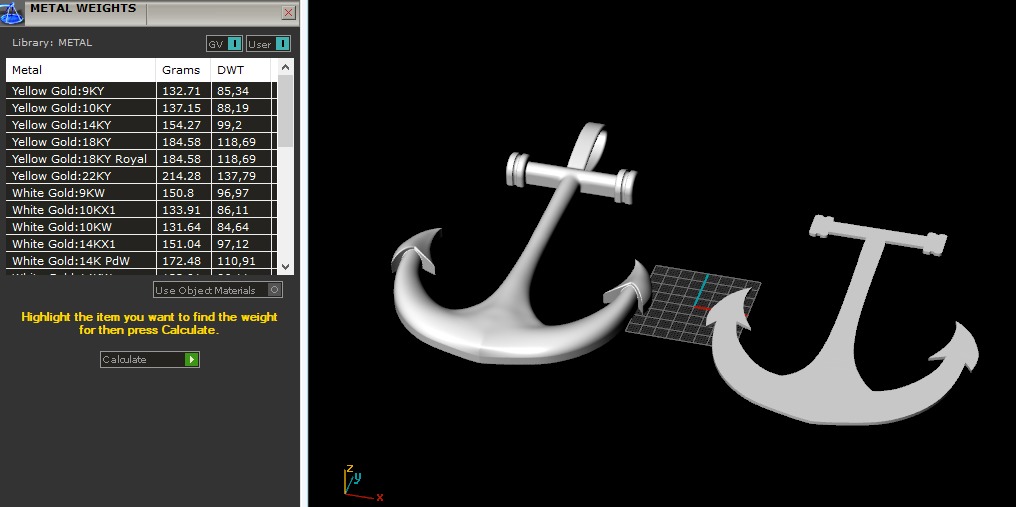Select the White Gold:14KX1 row
The image size is (1016, 507).
141,244
